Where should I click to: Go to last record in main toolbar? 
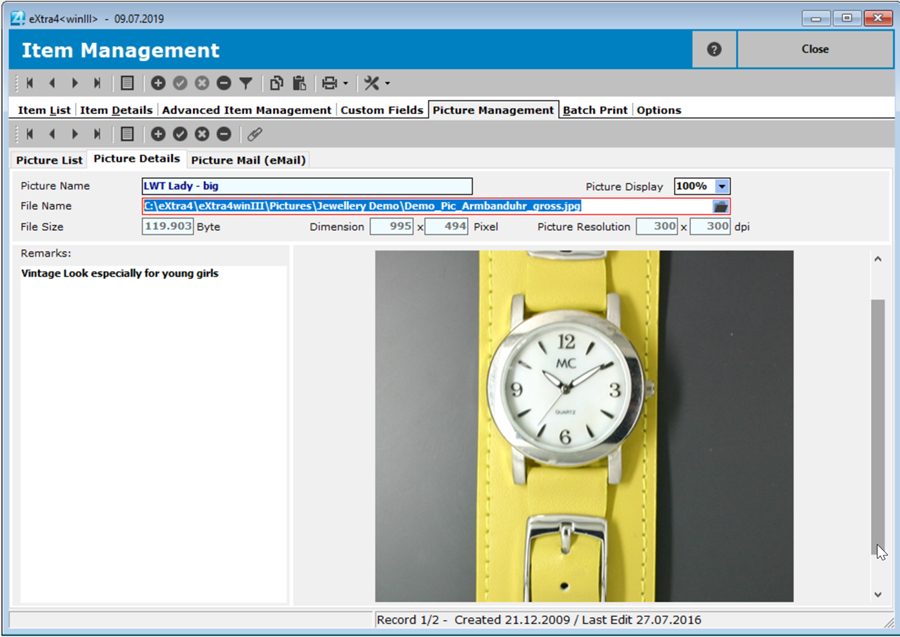97,83
